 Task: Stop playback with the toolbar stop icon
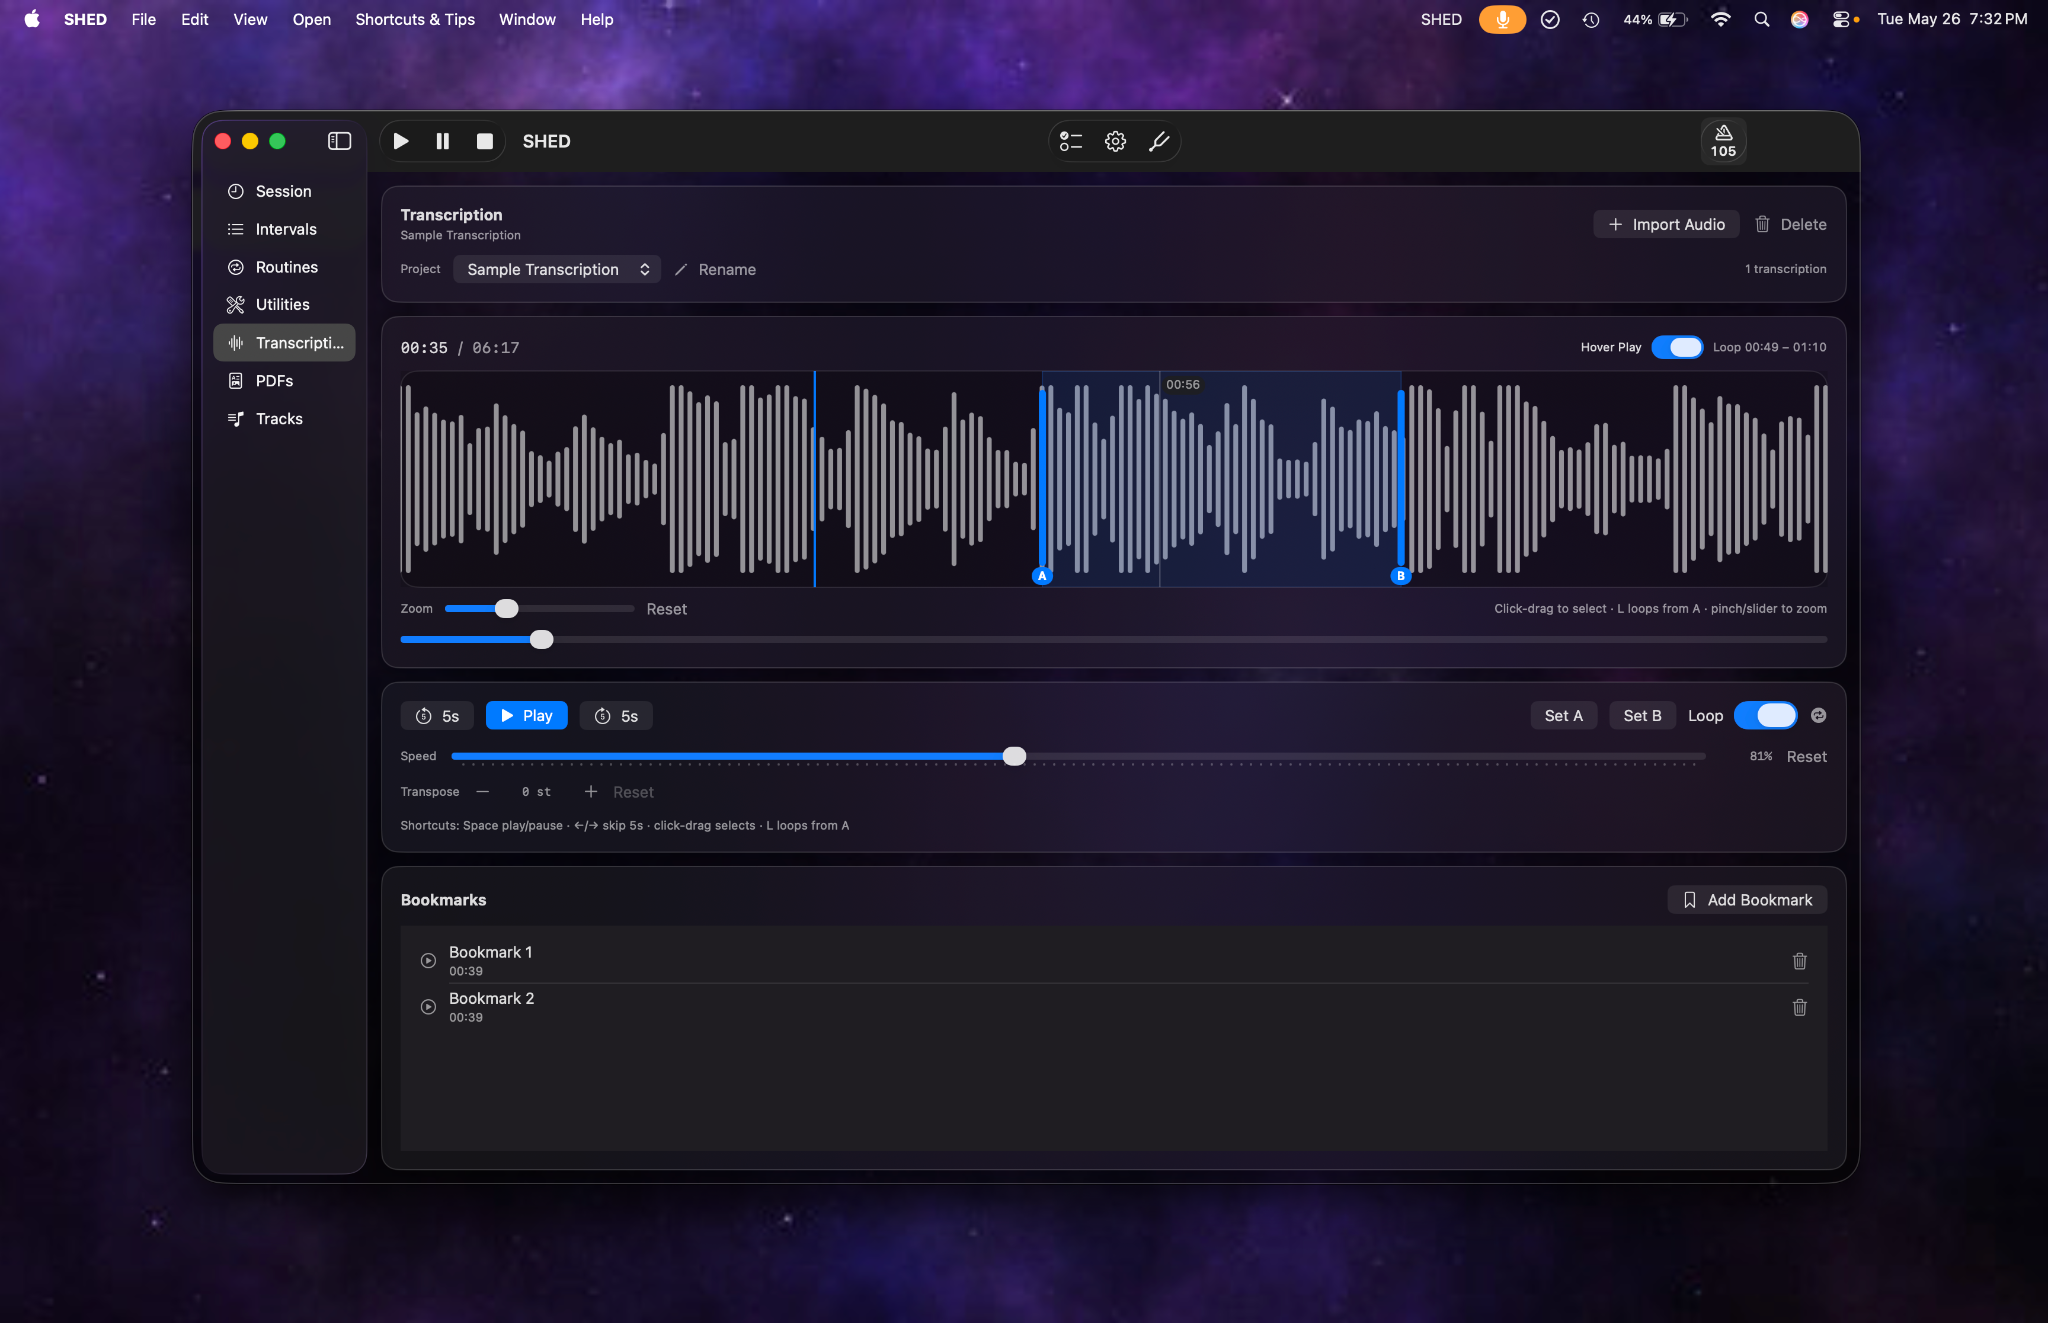pyautogui.click(x=485, y=141)
